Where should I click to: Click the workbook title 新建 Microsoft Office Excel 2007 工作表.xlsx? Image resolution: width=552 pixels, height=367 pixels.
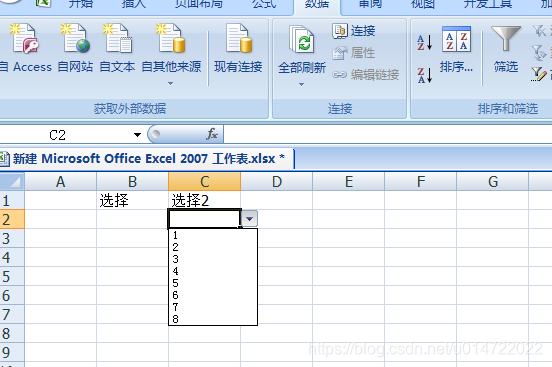click(144, 159)
